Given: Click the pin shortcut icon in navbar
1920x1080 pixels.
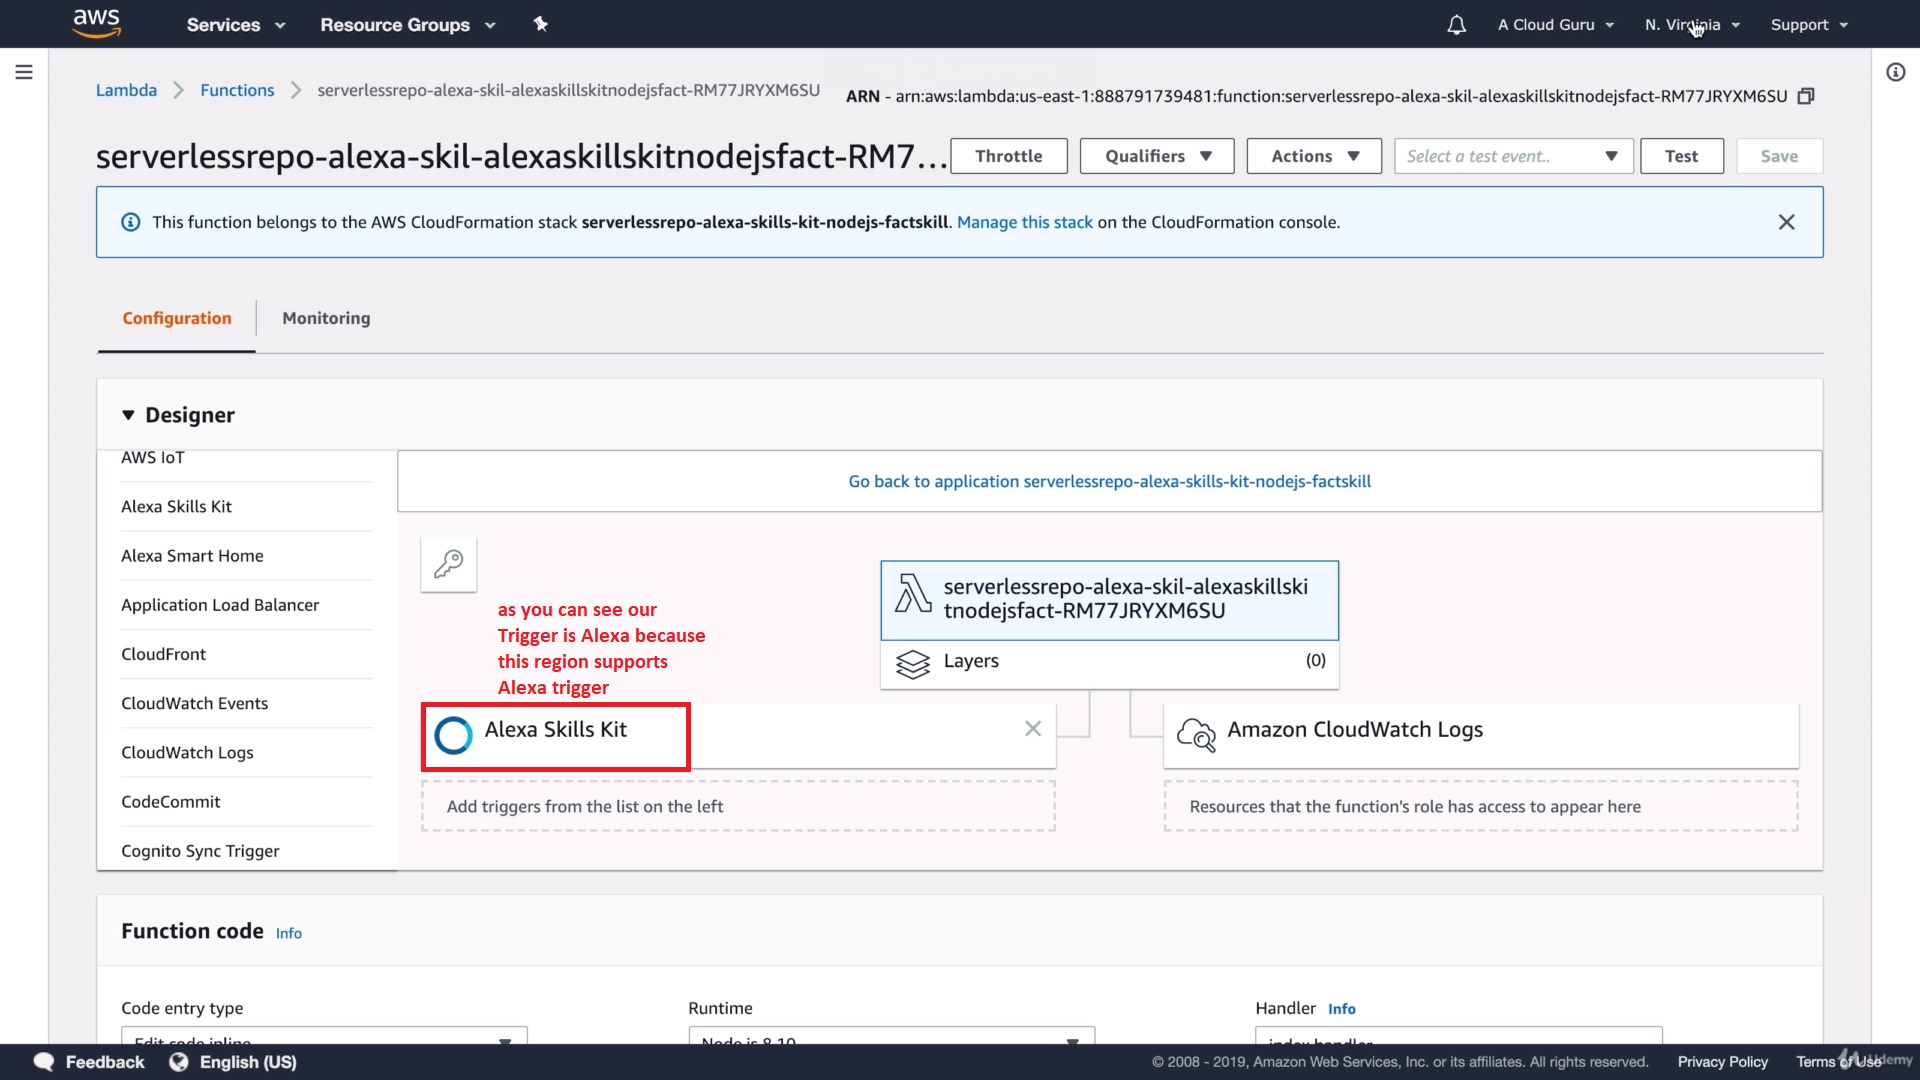Looking at the screenshot, I should click(x=540, y=24).
